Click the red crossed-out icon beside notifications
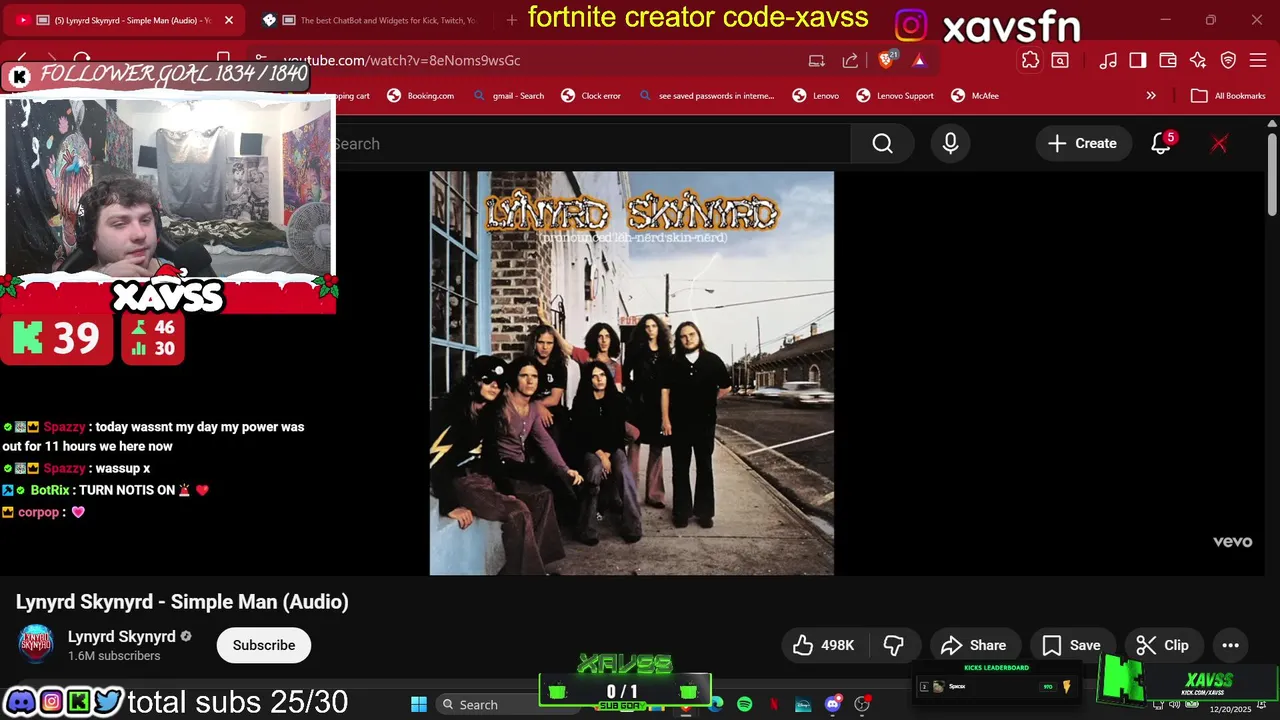The width and height of the screenshot is (1280, 720). (1219, 144)
